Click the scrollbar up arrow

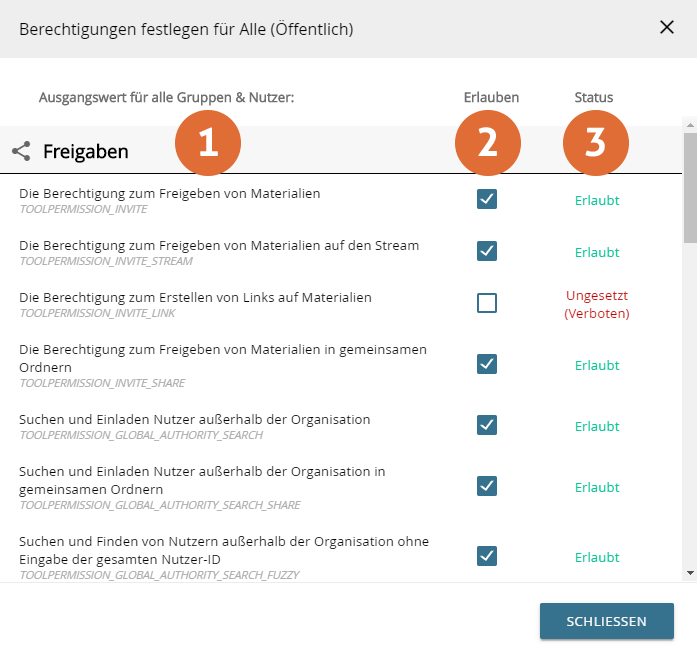tap(689, 124)
